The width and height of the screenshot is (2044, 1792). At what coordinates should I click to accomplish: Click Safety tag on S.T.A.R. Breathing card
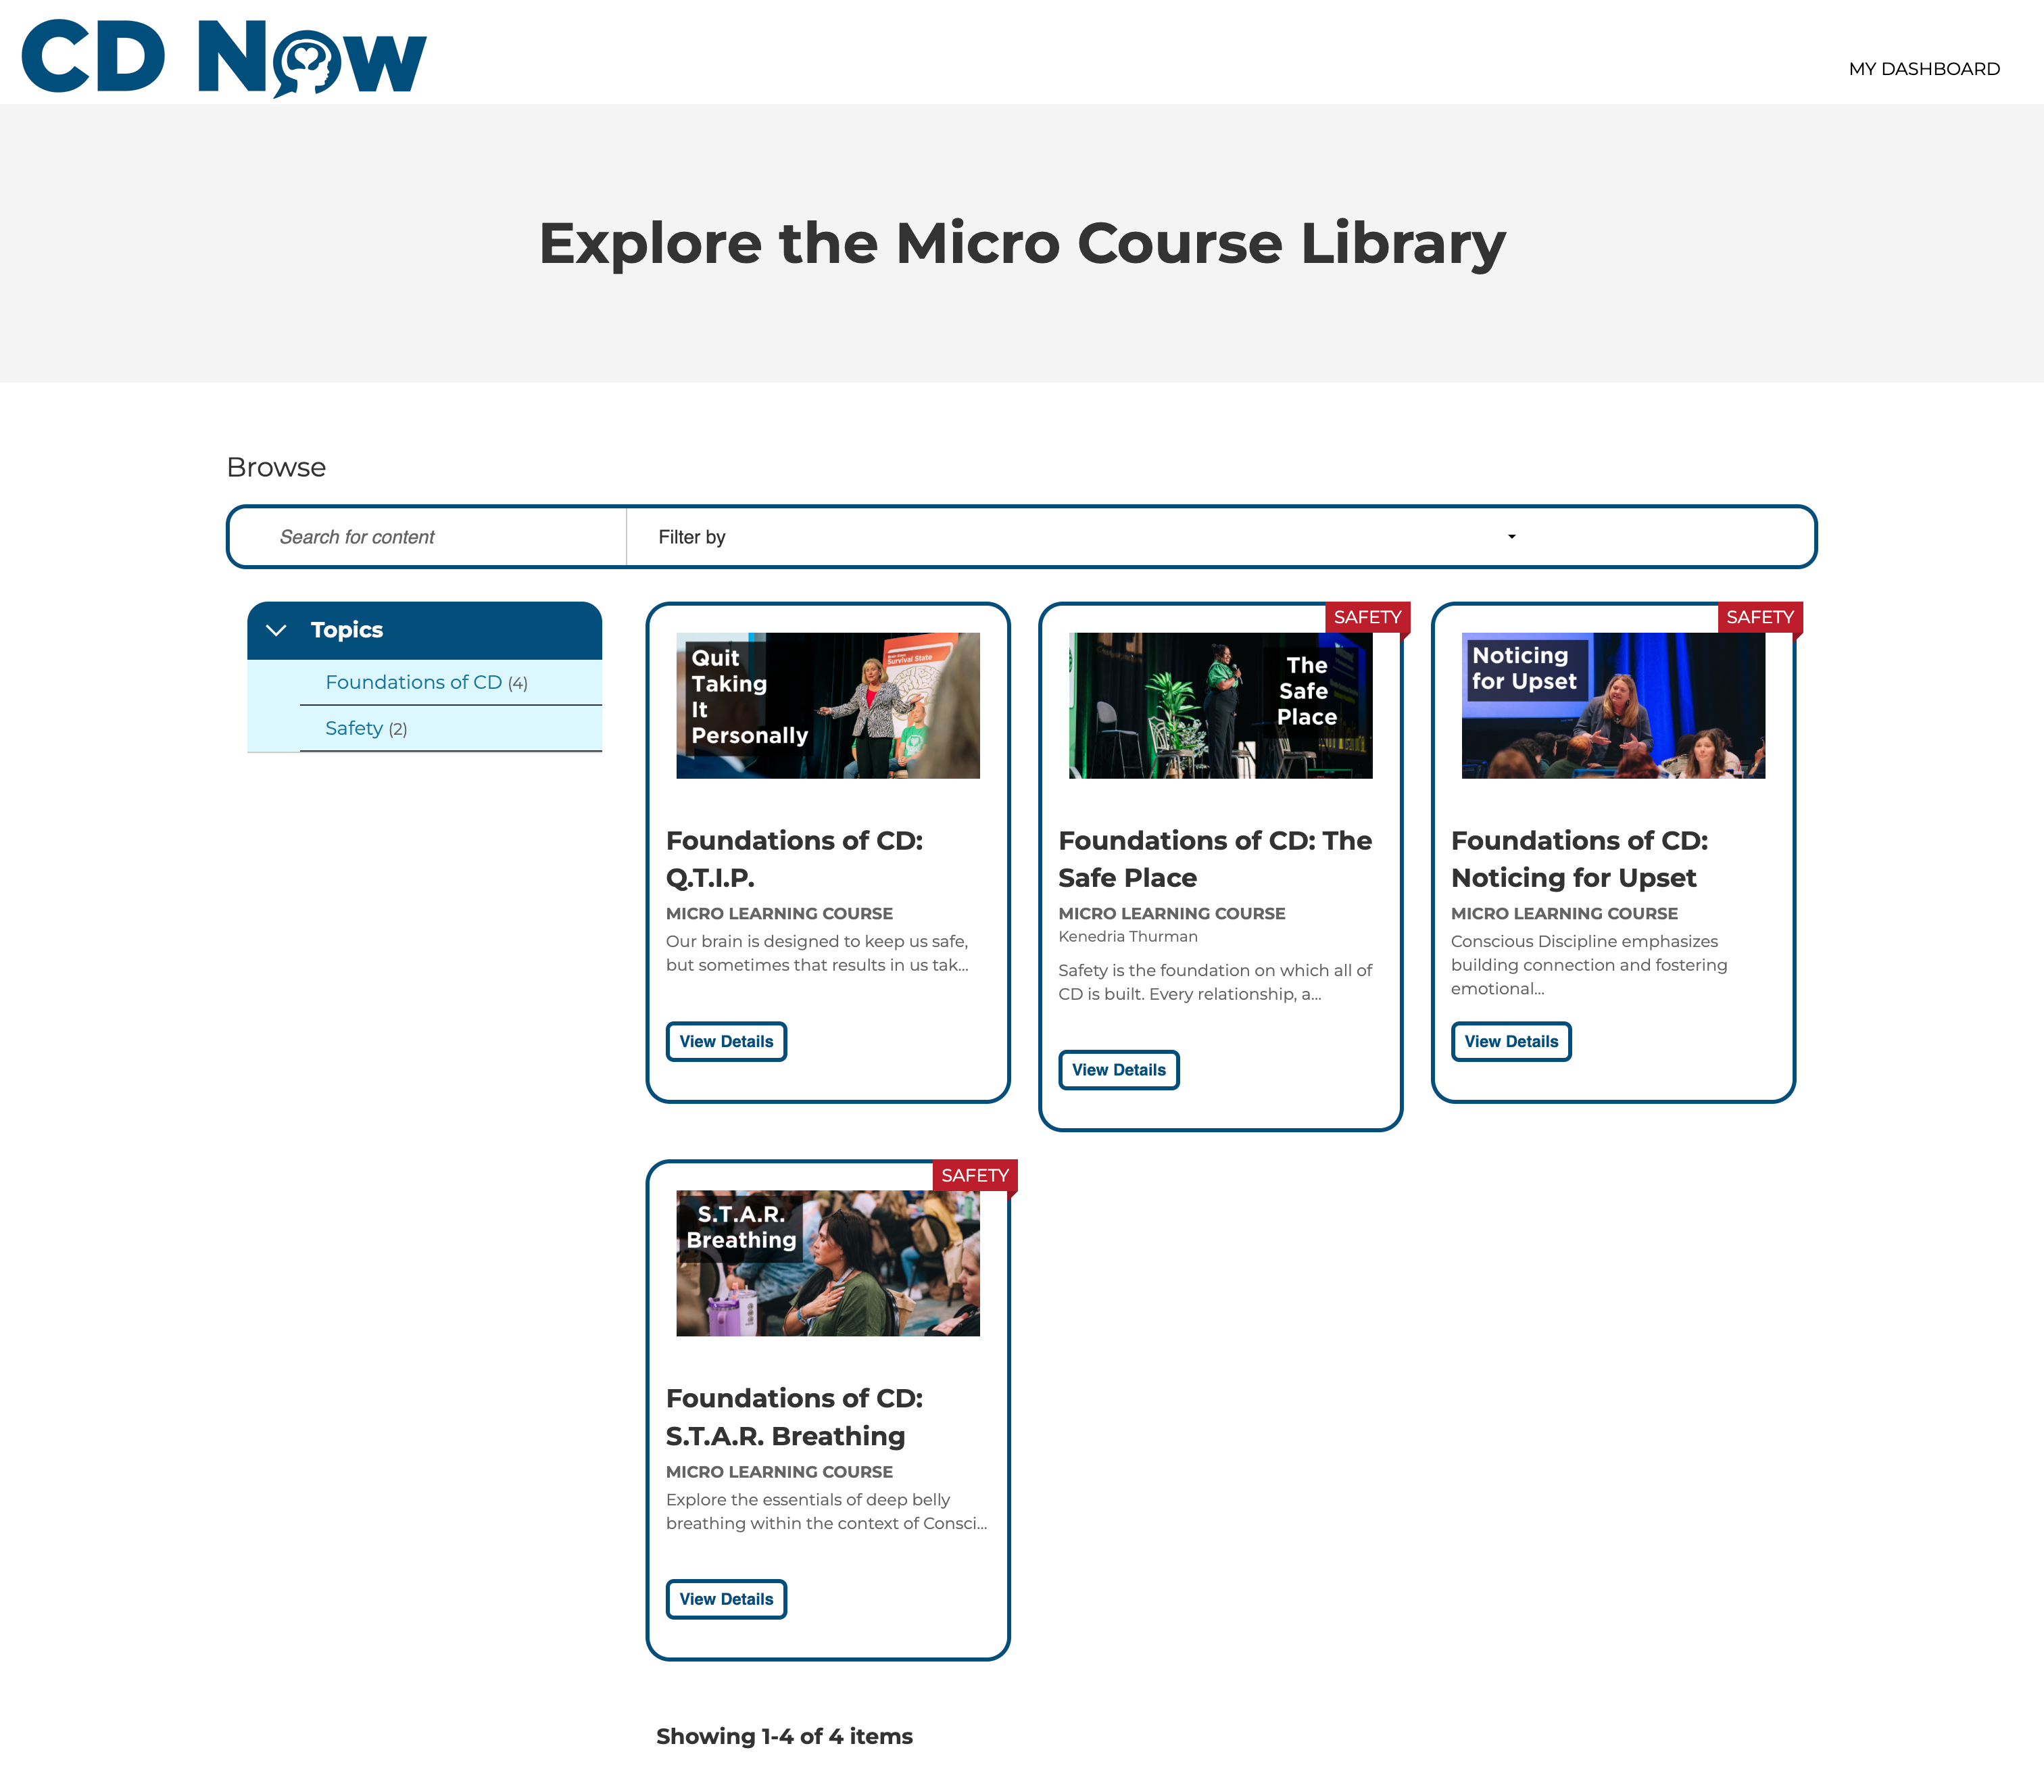(x=974, y=1175)
